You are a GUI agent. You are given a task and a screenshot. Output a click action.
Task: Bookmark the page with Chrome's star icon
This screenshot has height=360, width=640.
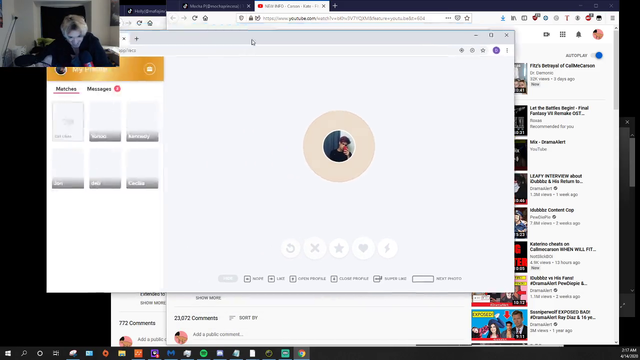coord(483,50)
